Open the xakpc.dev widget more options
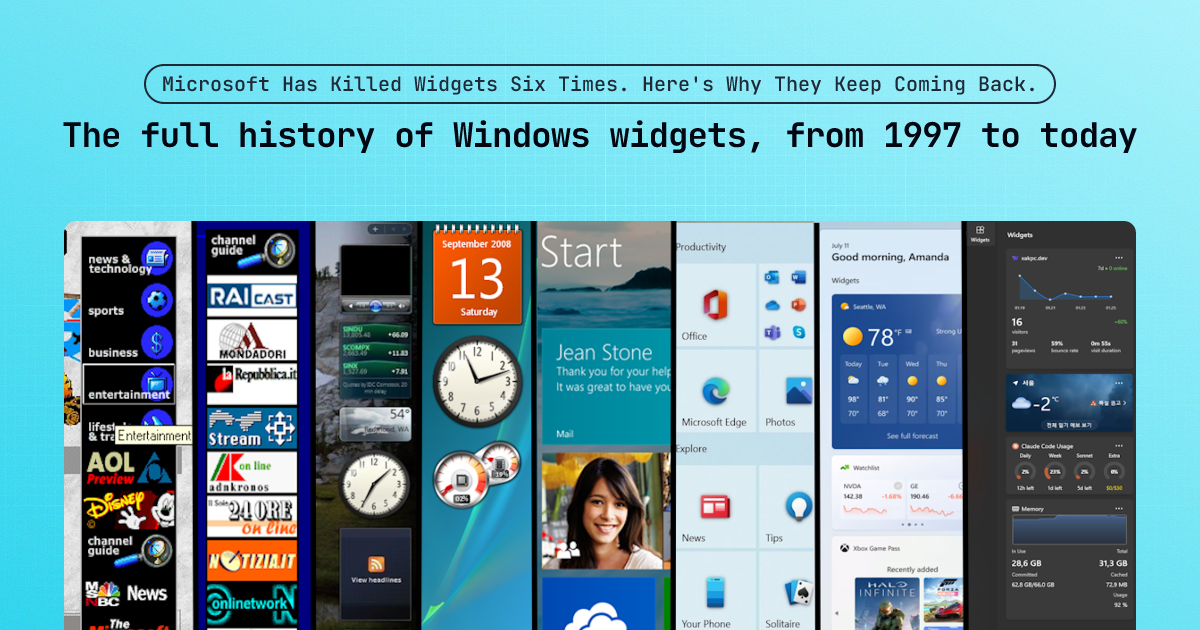Viewport: 1200px width, 630px height. coord(1119,257)
